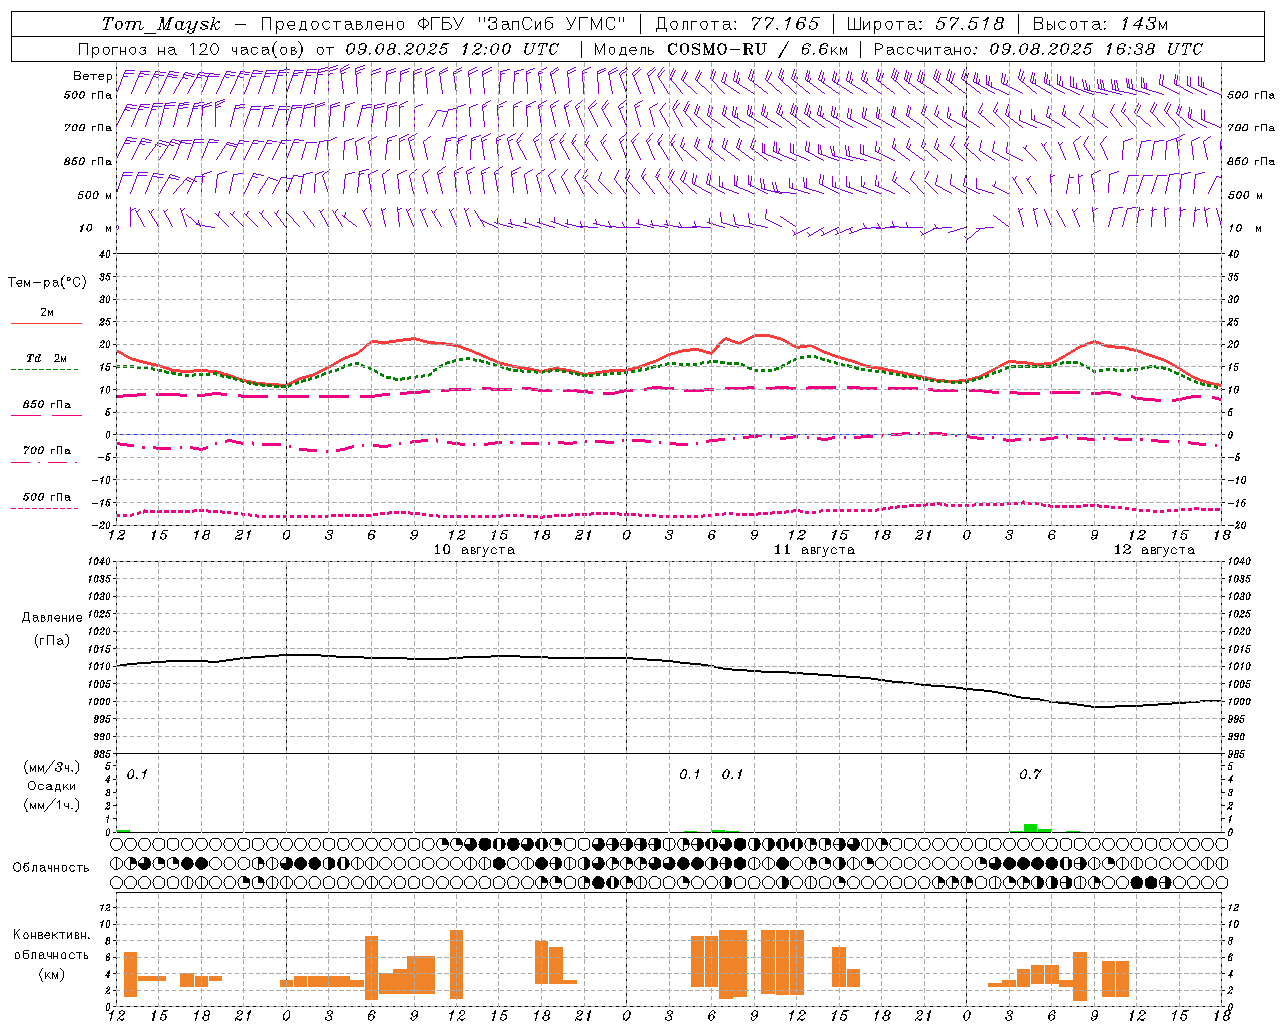The width and height of the screenshot is (1280, 1024).
Task: Click the 0.7 precipitation amount value
Action: 1030,775
